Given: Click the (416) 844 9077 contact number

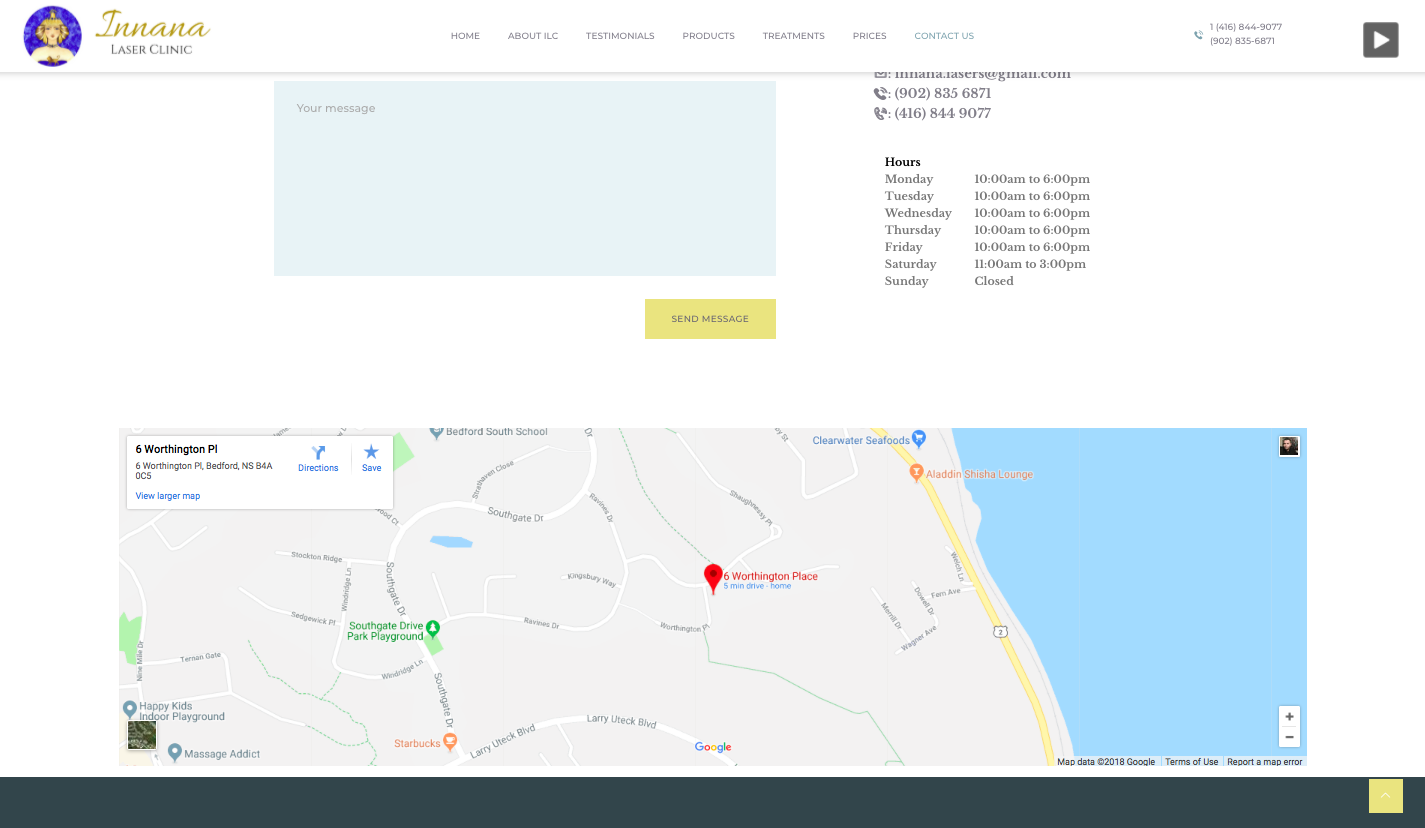Looking at the screenshot, I should pos(943,113).
